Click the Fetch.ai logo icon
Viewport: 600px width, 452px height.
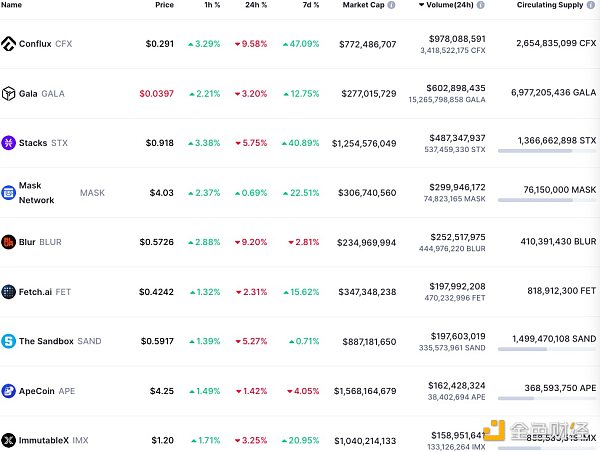(x=9, y=291)
